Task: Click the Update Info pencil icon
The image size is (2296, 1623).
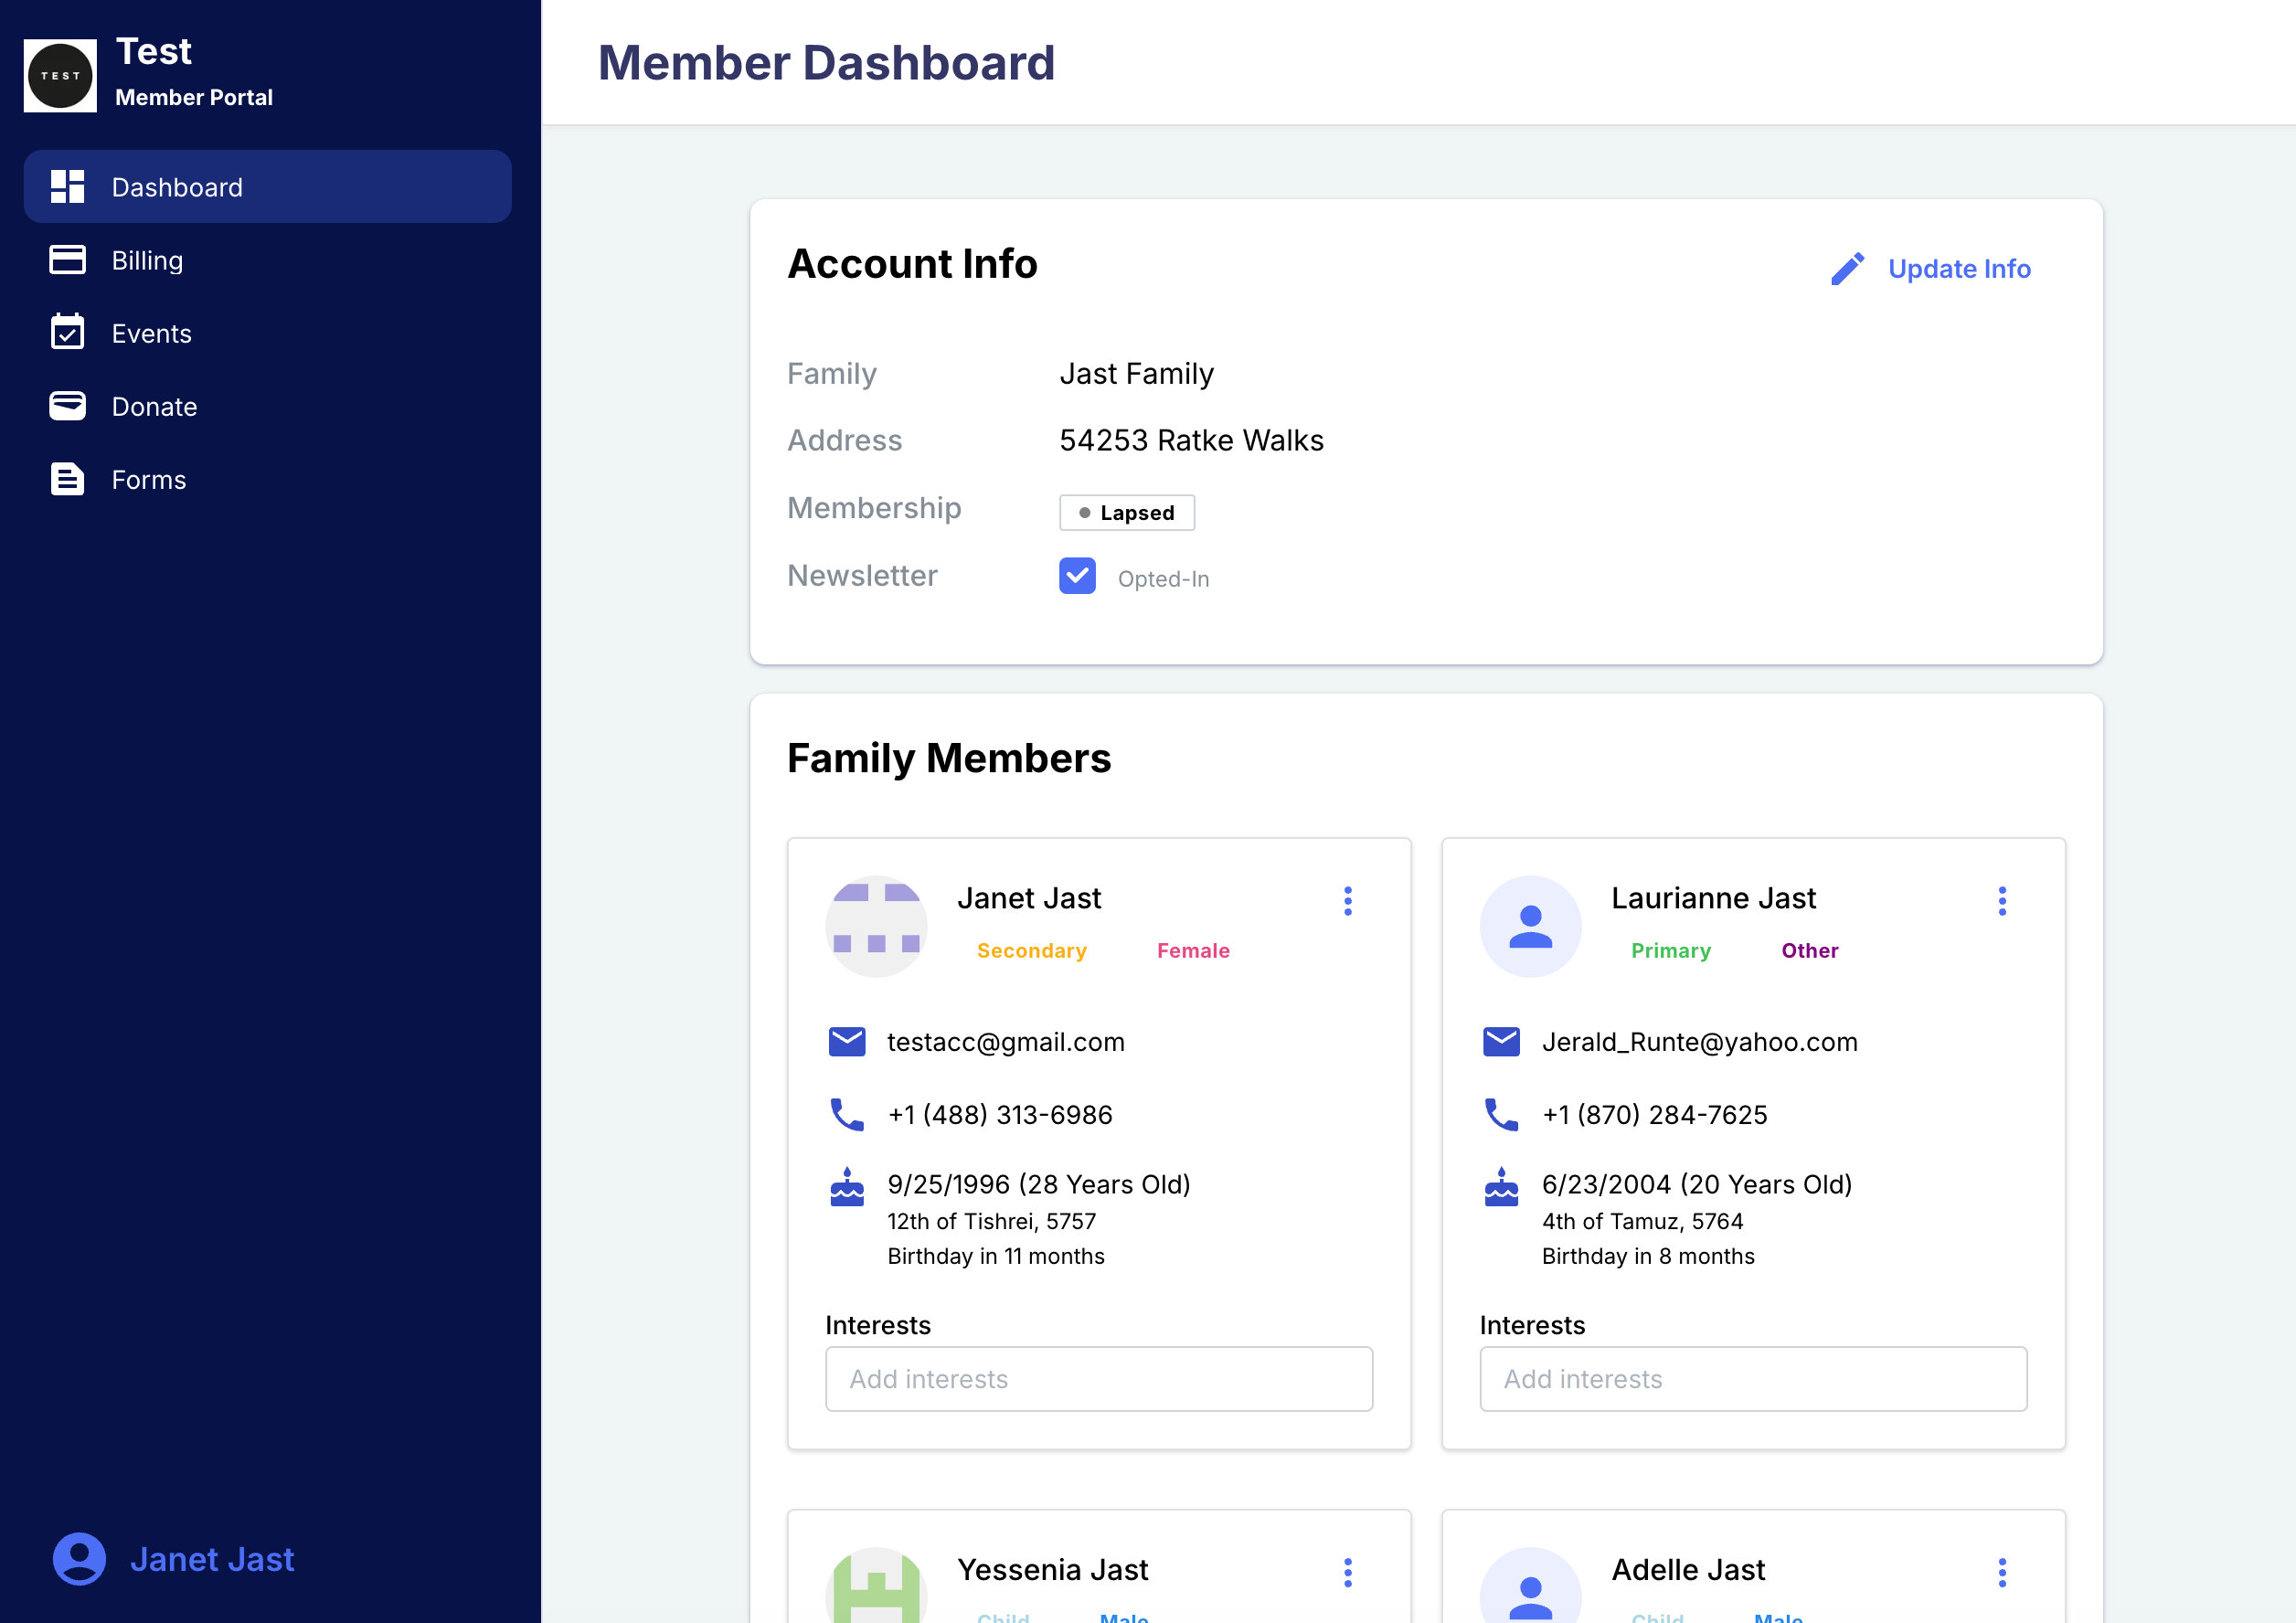Action: point(1846,269)
